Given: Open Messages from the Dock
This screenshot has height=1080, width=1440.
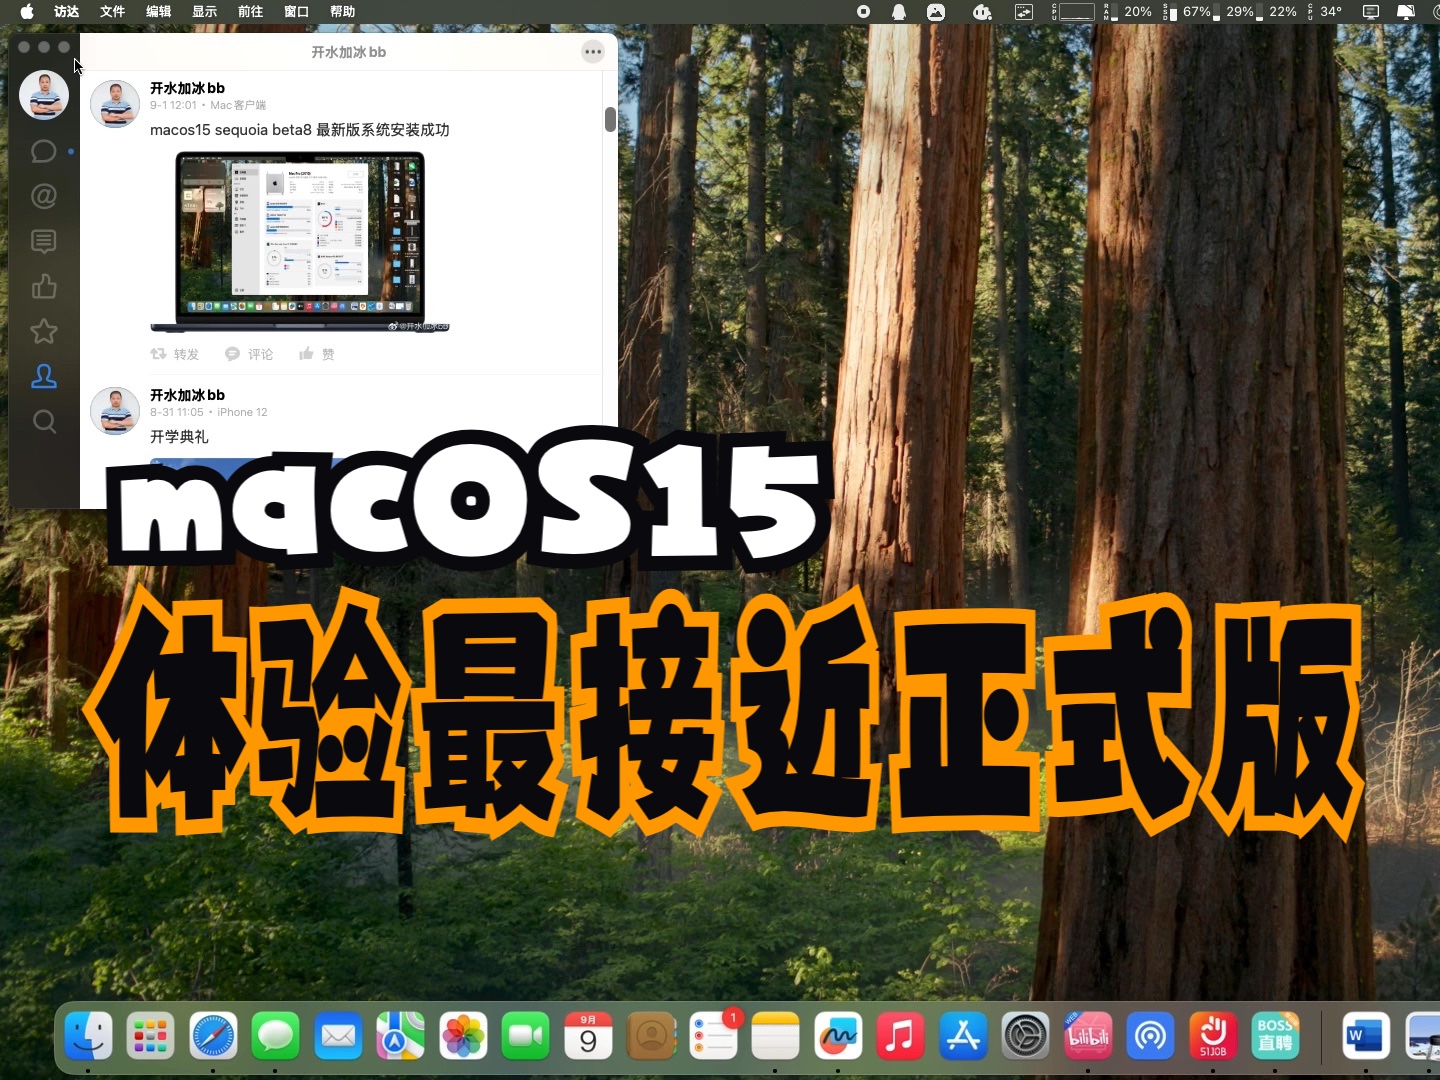Looking at the screenshot, I should pos(275,1036).
